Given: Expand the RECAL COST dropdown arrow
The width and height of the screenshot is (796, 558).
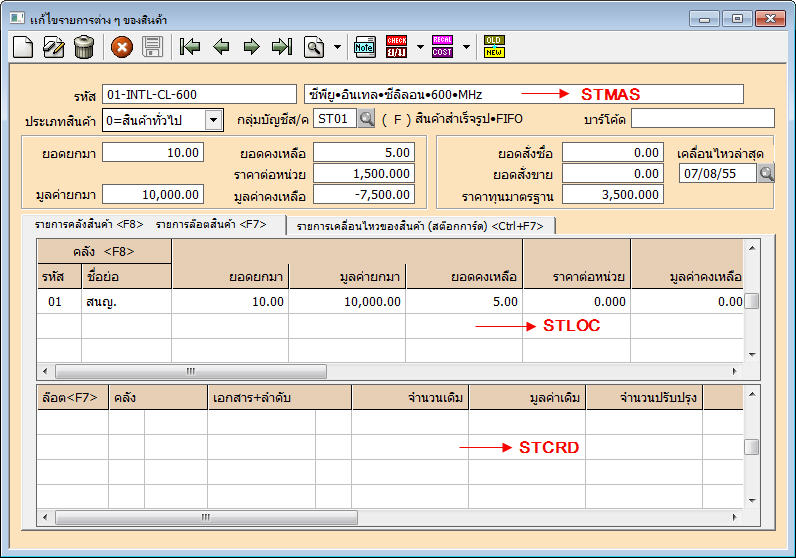Looking at the screenshot, I should click(x=465, y=47).
